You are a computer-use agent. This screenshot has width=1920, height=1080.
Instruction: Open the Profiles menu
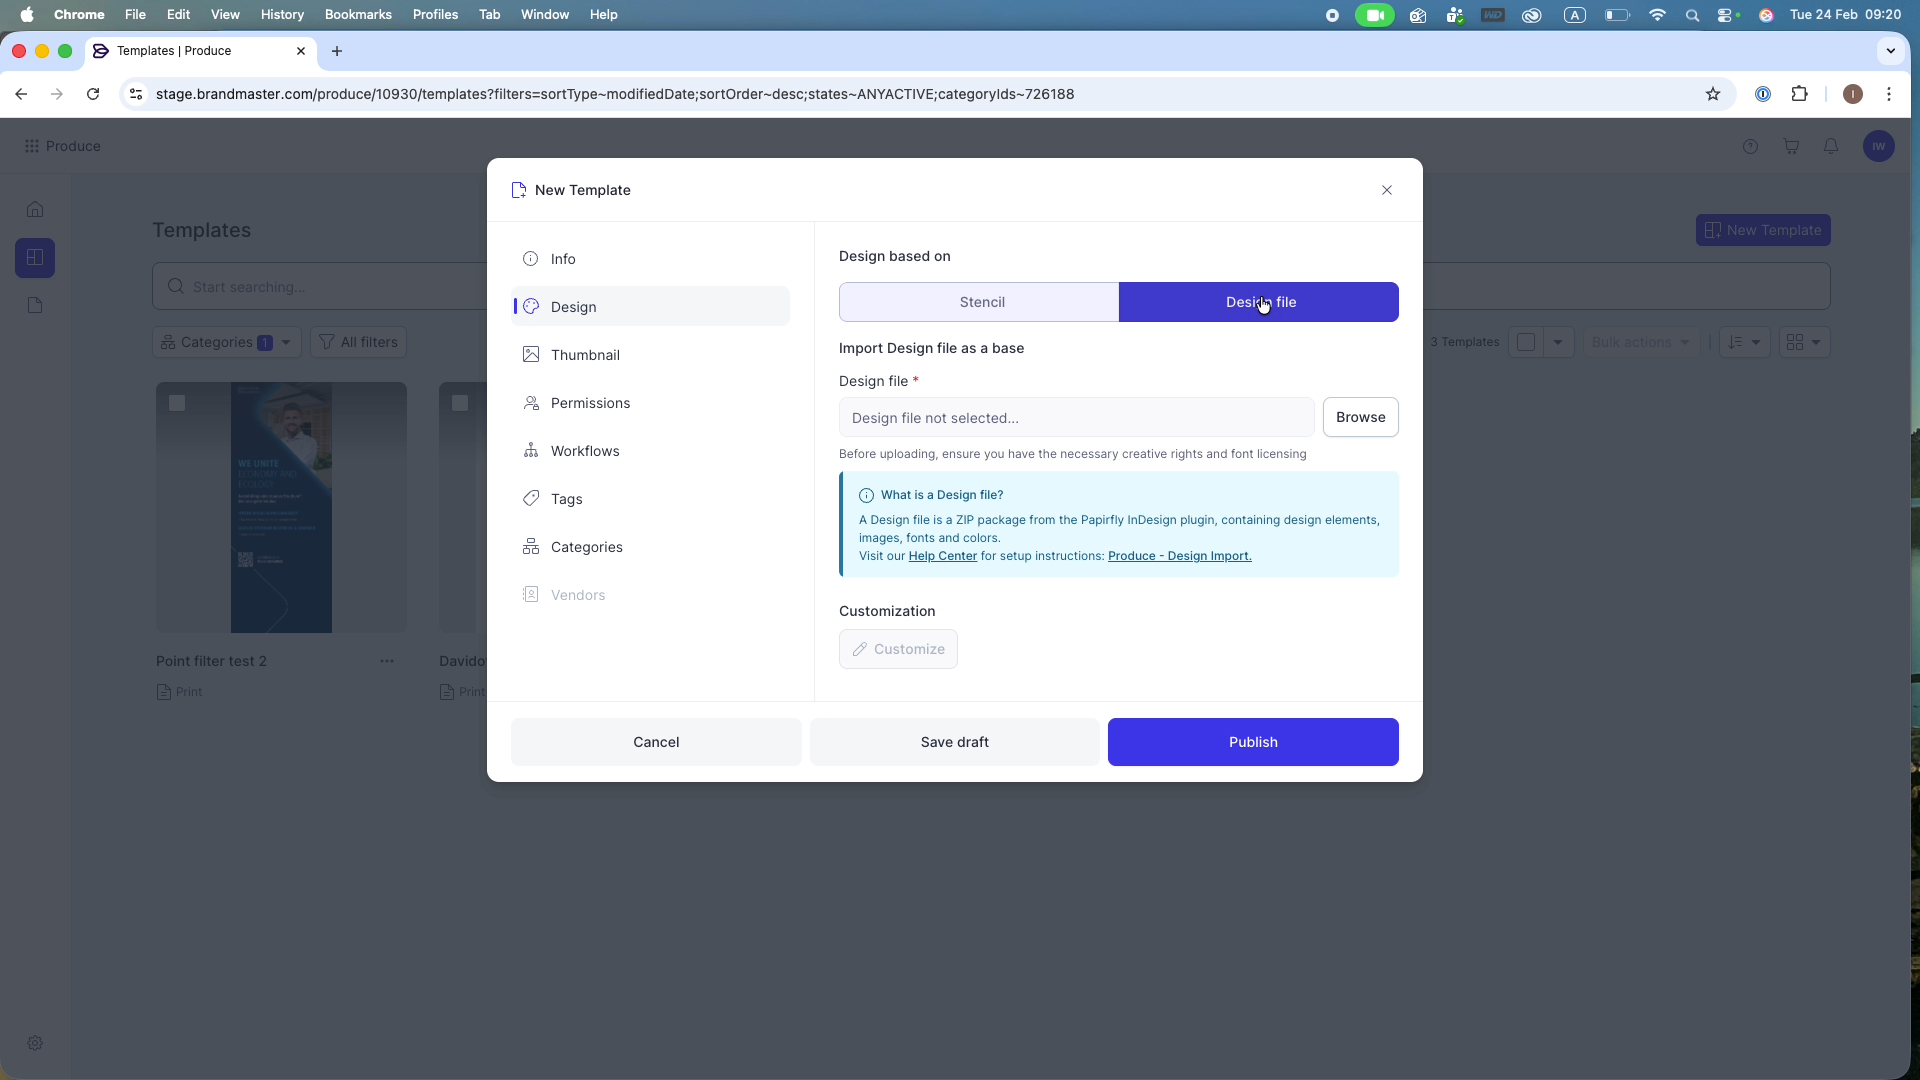click(435, 15)
